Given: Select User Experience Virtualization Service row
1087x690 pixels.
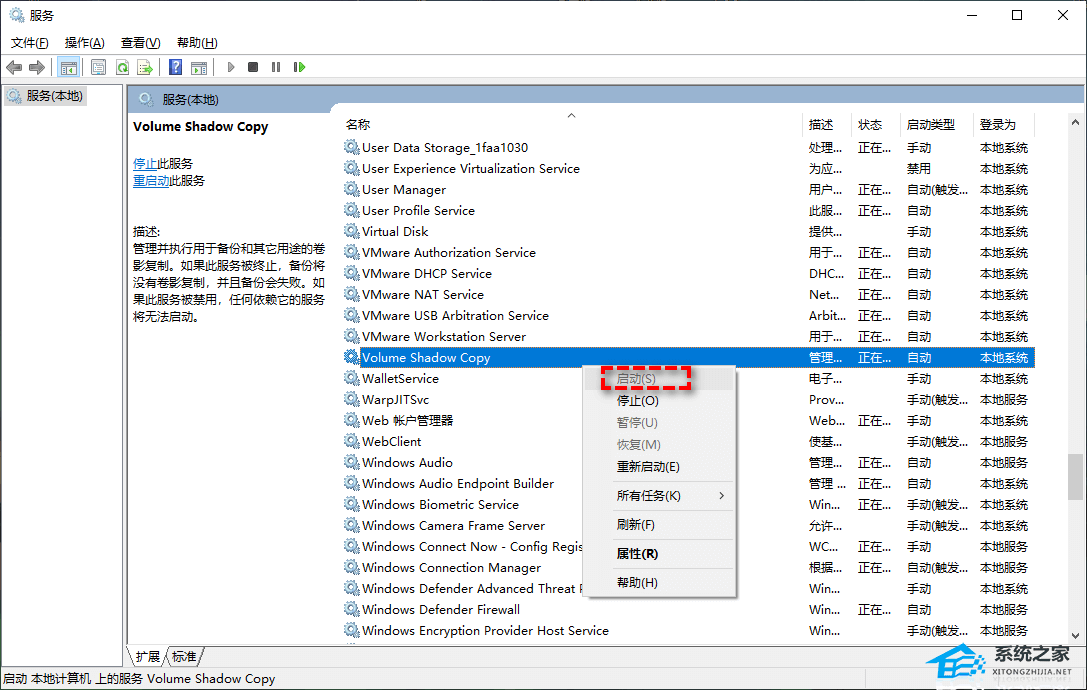Looking at the screenshot, I should pyautogui.click(x=688, y=169).
